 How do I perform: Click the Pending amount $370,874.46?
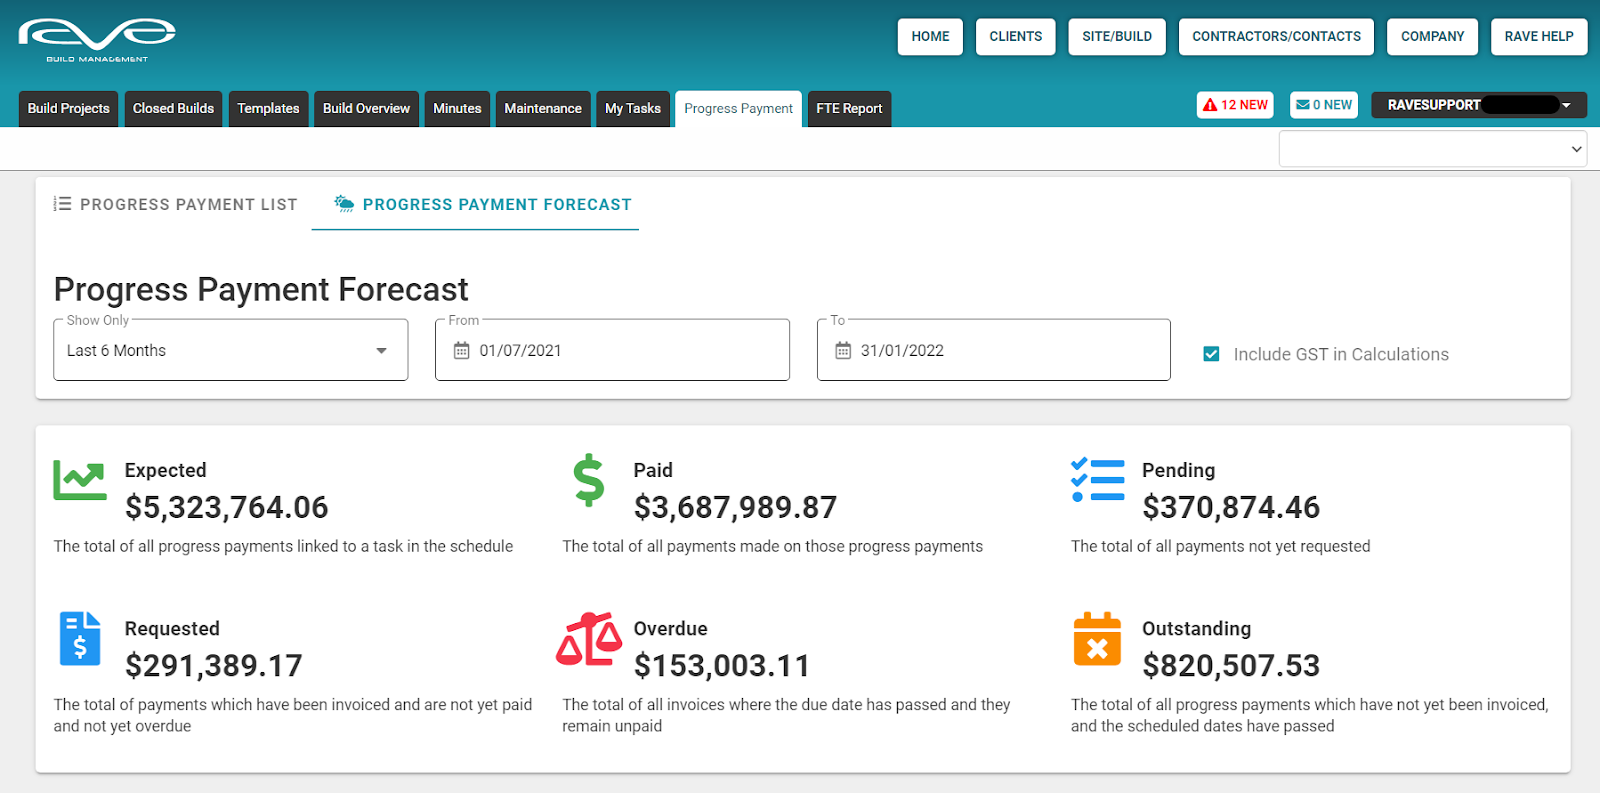pyautogui.click(x=1231, y=508)
